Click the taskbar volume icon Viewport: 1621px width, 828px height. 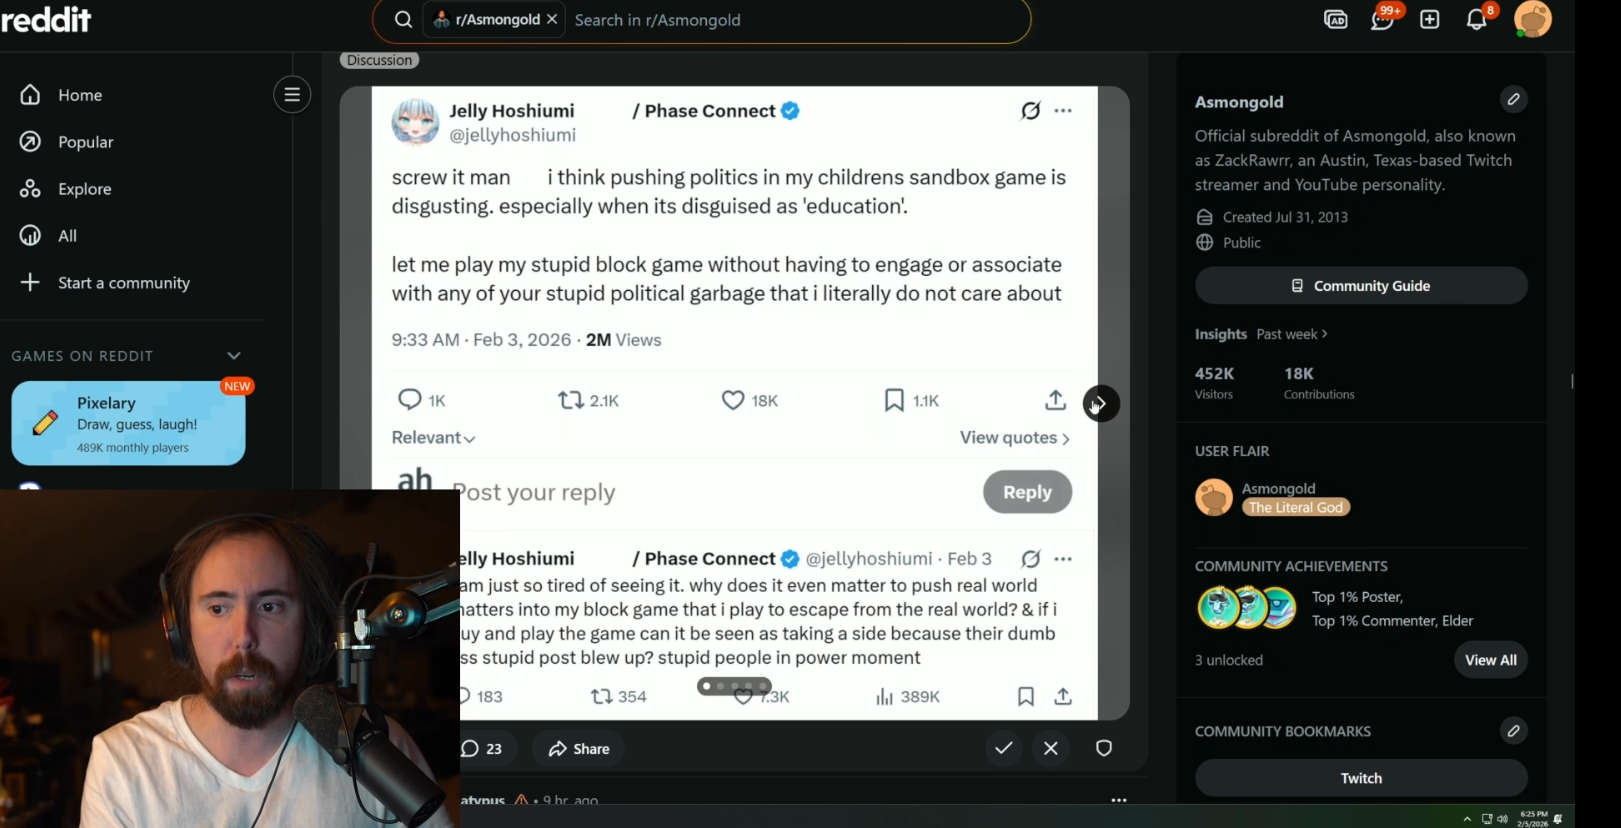(x=1502, y=819)
